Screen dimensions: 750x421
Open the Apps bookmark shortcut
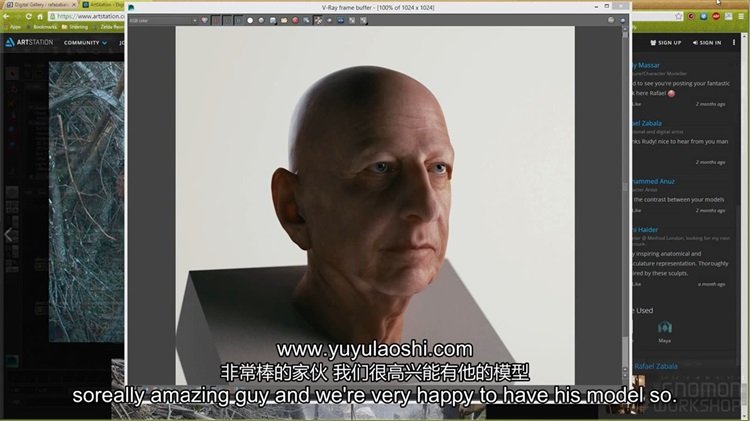(12, 27)
